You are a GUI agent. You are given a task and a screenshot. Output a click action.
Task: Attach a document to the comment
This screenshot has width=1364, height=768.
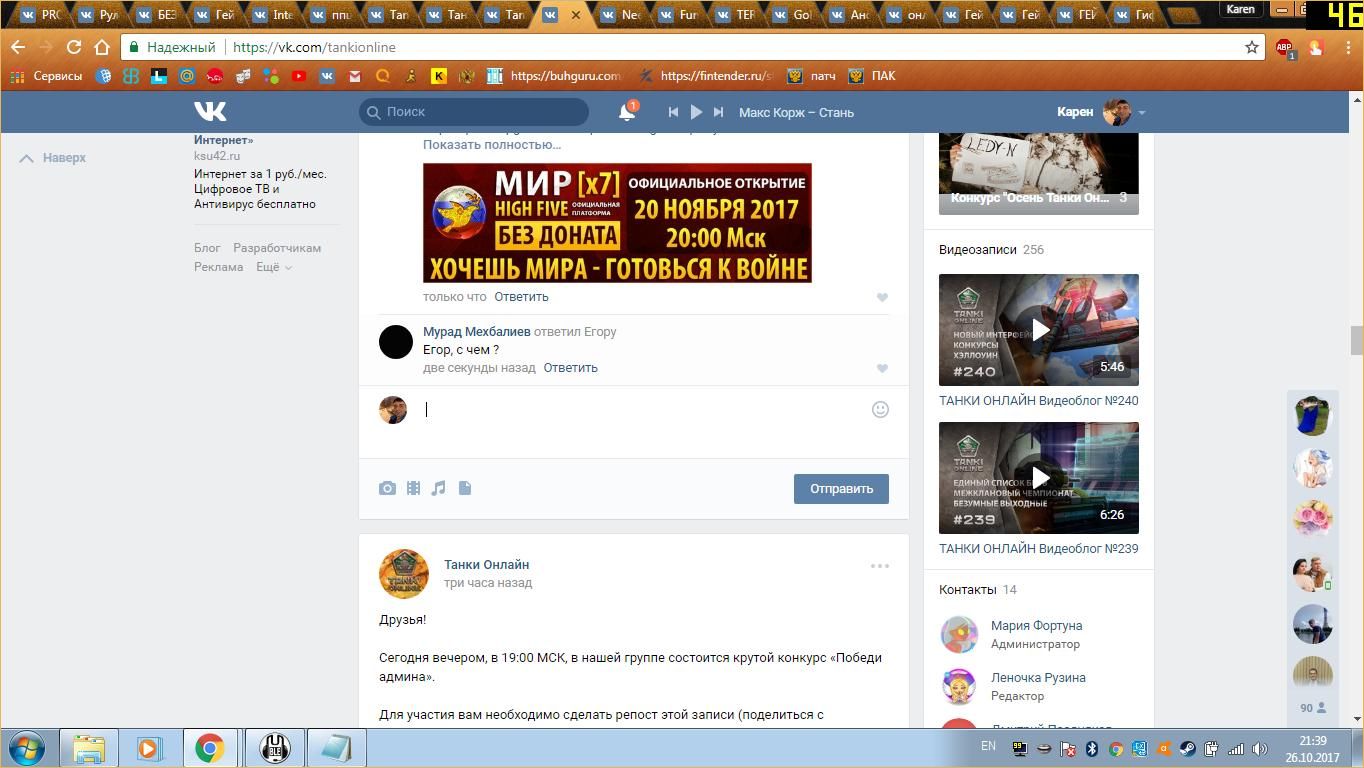[465, 488]
